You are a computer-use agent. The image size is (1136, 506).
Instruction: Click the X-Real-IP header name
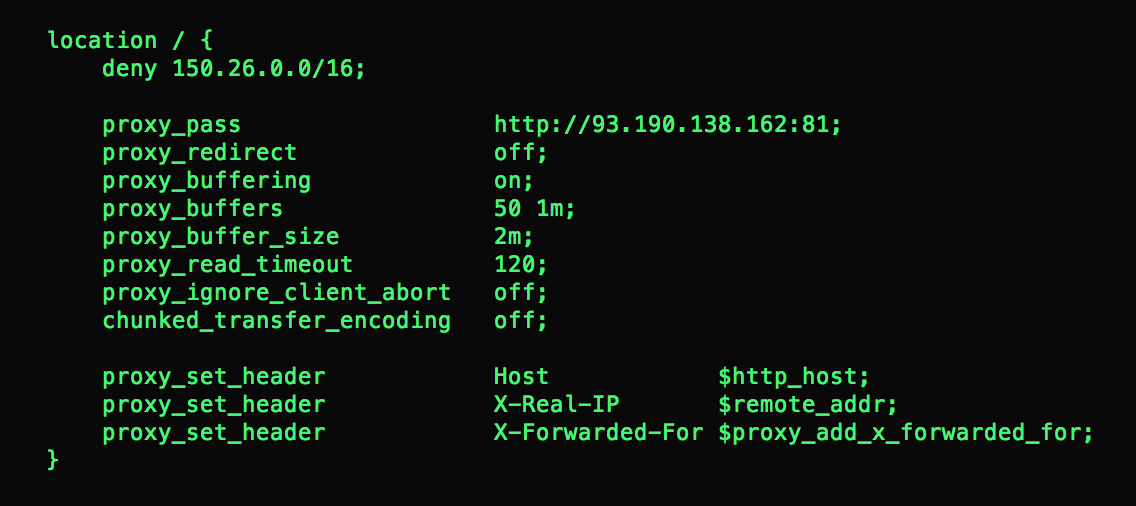tap(556, 405)
